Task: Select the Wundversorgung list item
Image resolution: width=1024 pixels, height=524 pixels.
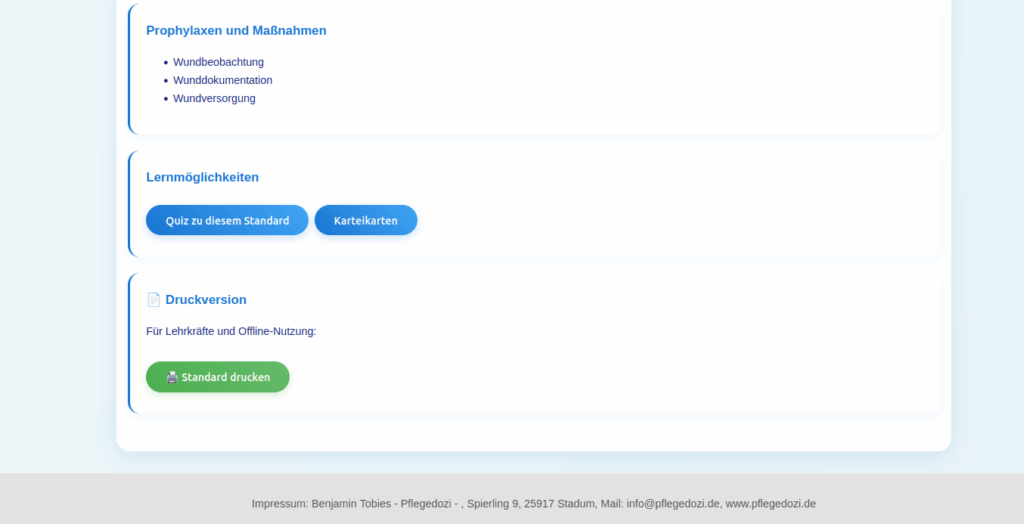Action: coord(214,98)
